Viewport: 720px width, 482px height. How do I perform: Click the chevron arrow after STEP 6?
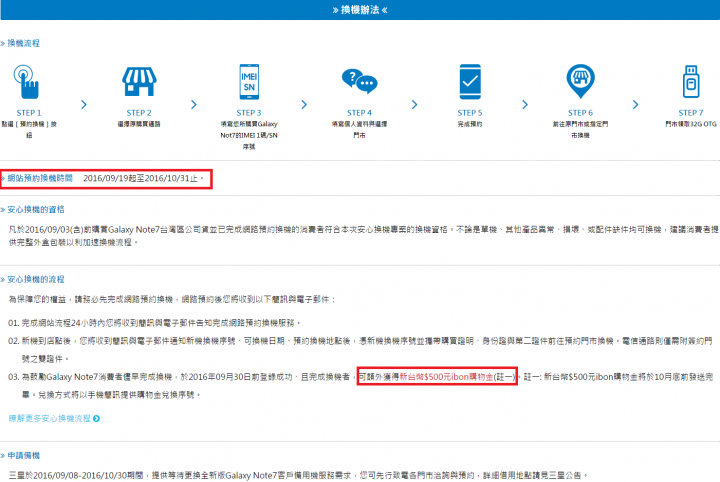[636, 105]
